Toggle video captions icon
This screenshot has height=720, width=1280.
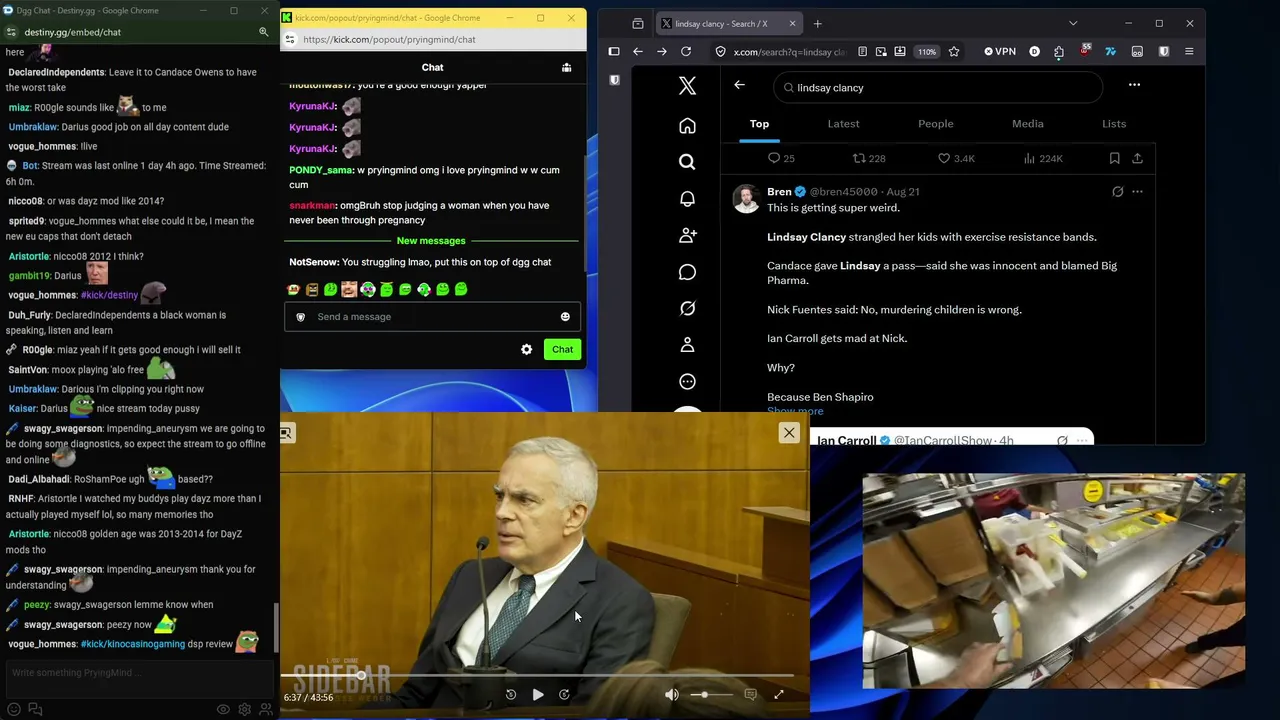pos(750,694)
